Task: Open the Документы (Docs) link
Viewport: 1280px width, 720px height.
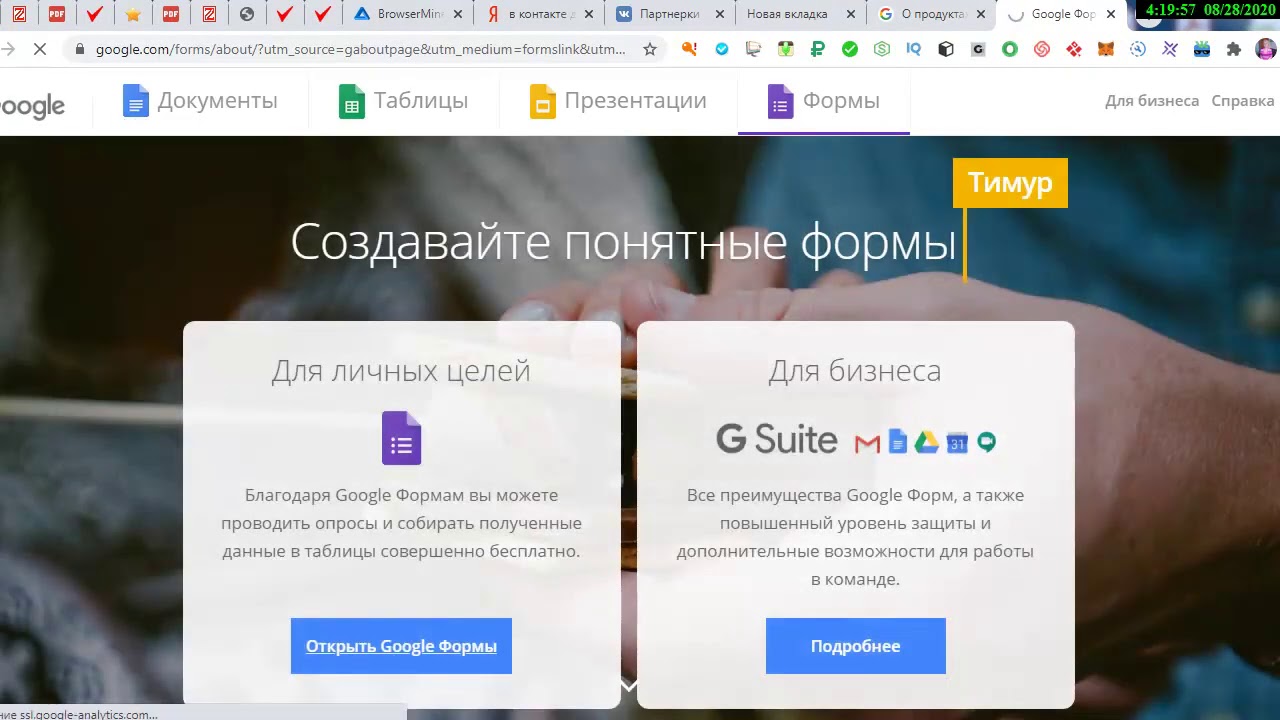Action: 200,101
